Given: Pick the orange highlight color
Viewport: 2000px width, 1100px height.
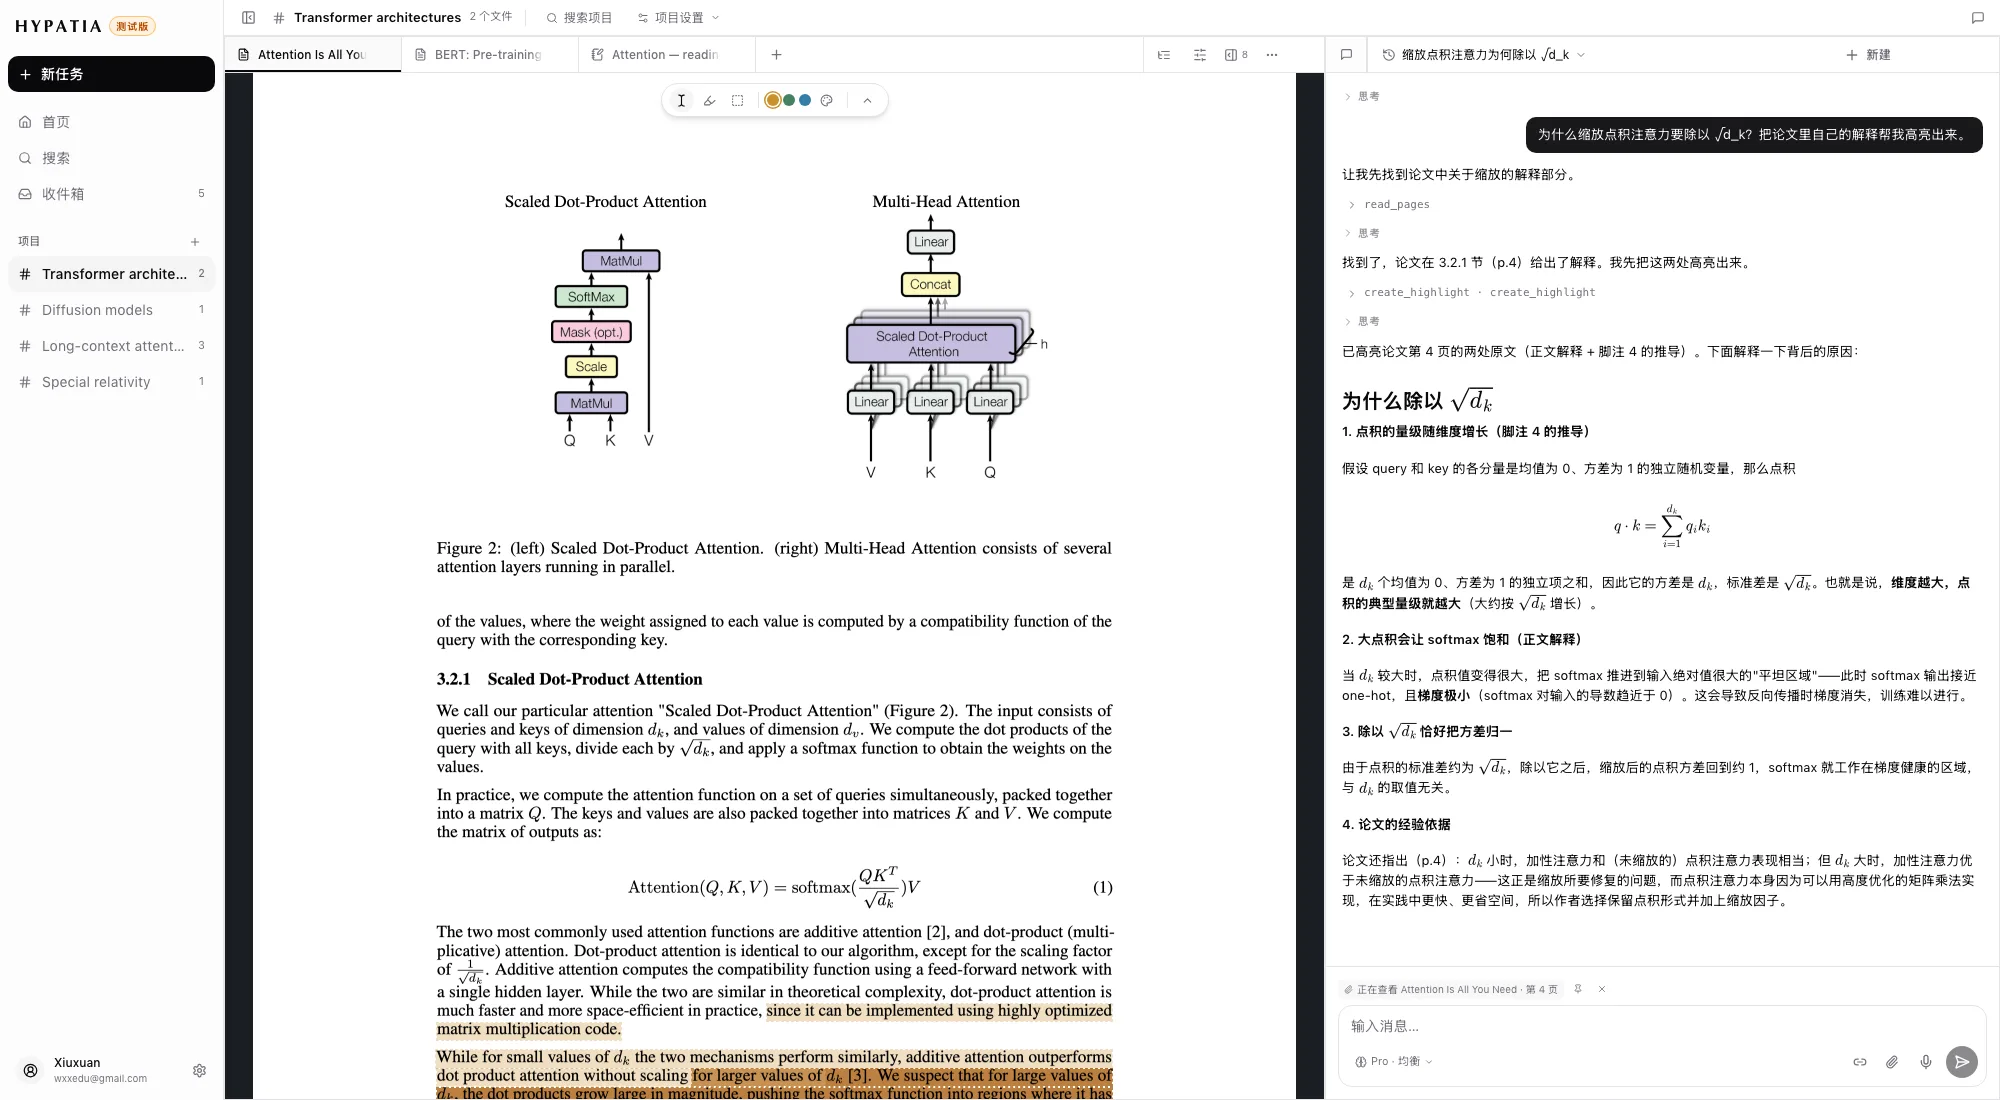Looking at the screenshot, I should [772, 100].
